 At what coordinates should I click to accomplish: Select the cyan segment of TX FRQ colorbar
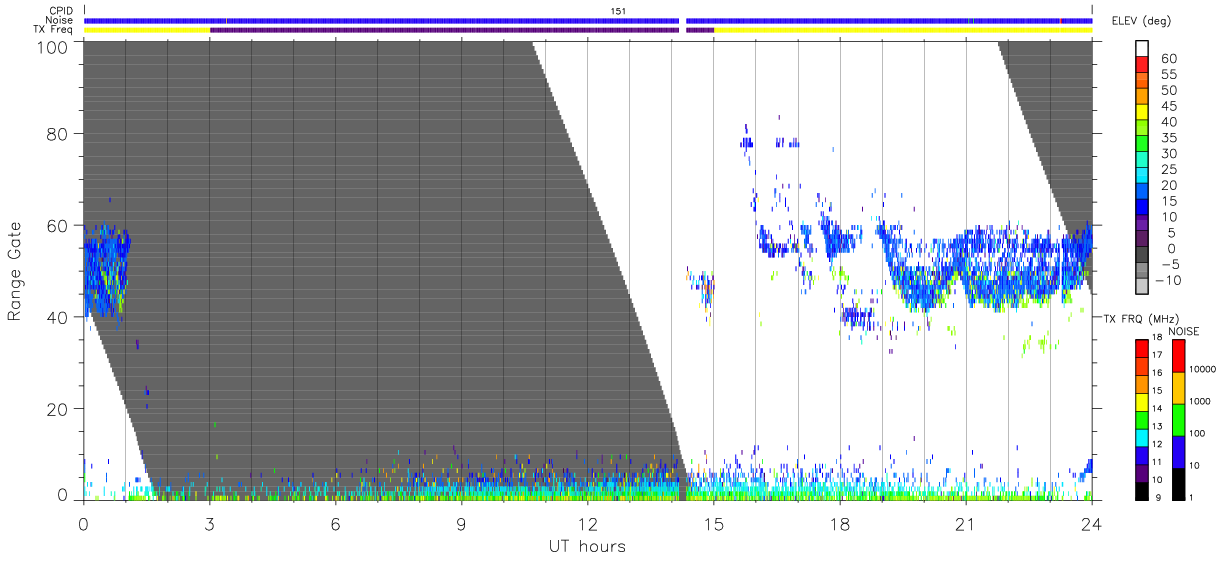(1142, 437)
